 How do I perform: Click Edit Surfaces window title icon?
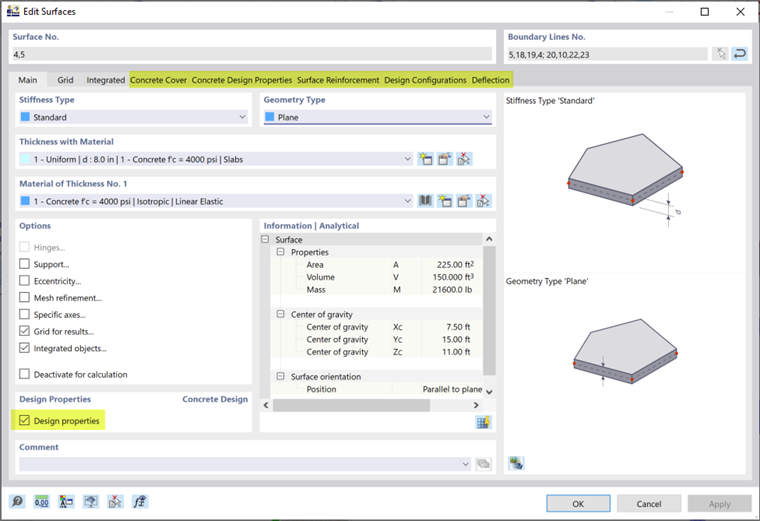[13, 11]
